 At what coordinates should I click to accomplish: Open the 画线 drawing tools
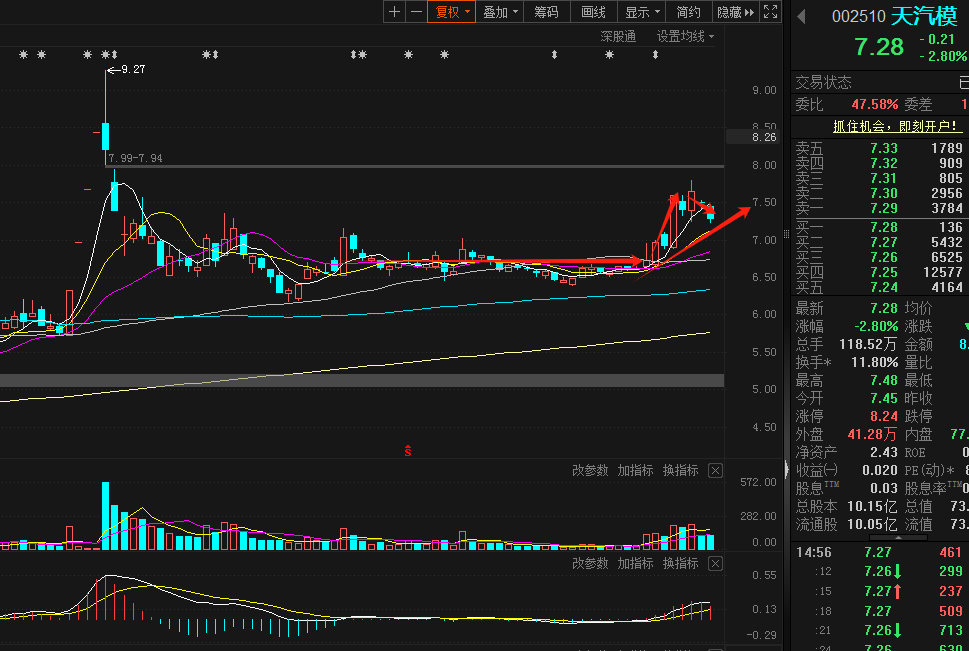[x=594, y=12]
